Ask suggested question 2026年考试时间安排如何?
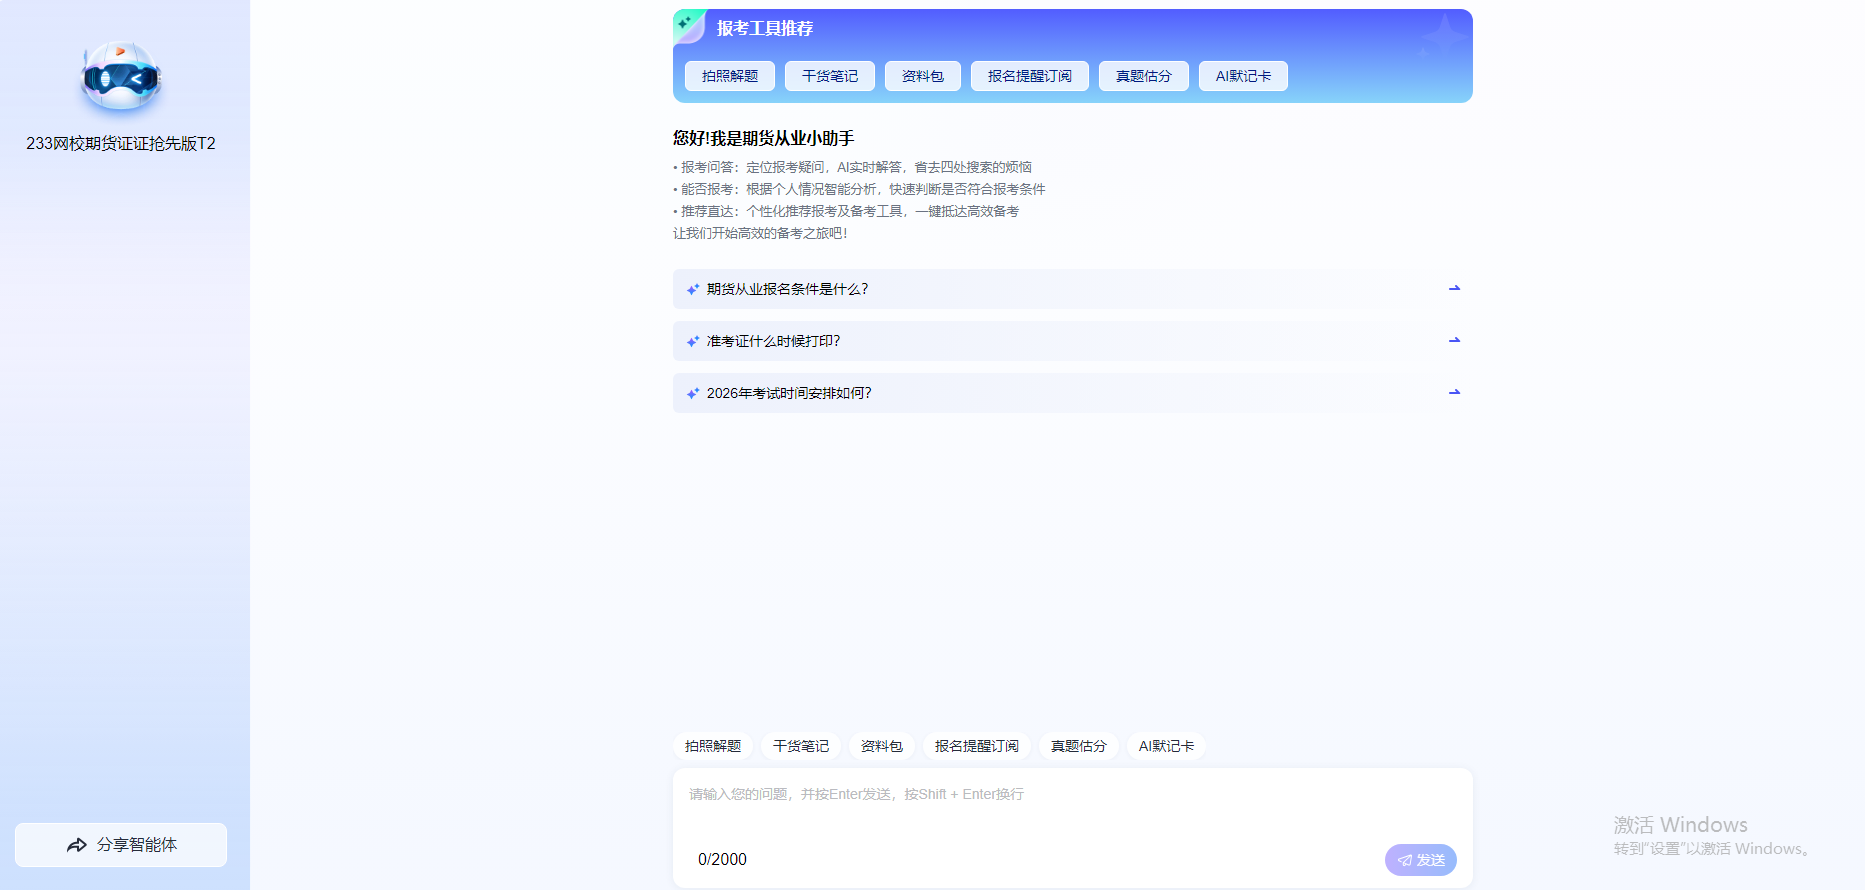The image size is (1865, 890). point(1073,393)
